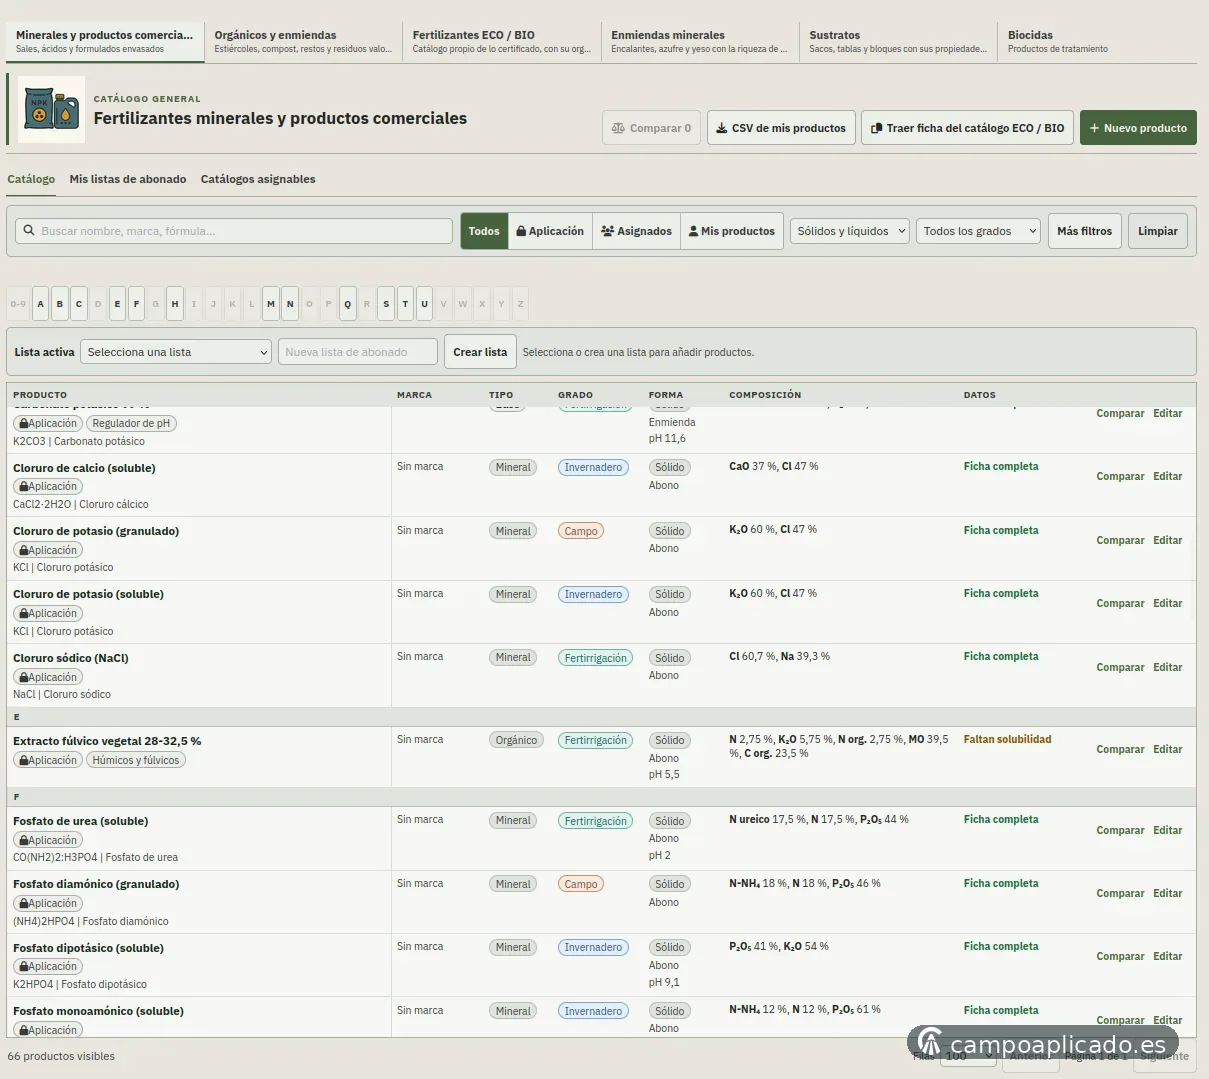Viewport: 1209px width, 1079px height.
Task: Switch to Fertilizantes ECO / BIO tab
Action: tap(502, 41)
